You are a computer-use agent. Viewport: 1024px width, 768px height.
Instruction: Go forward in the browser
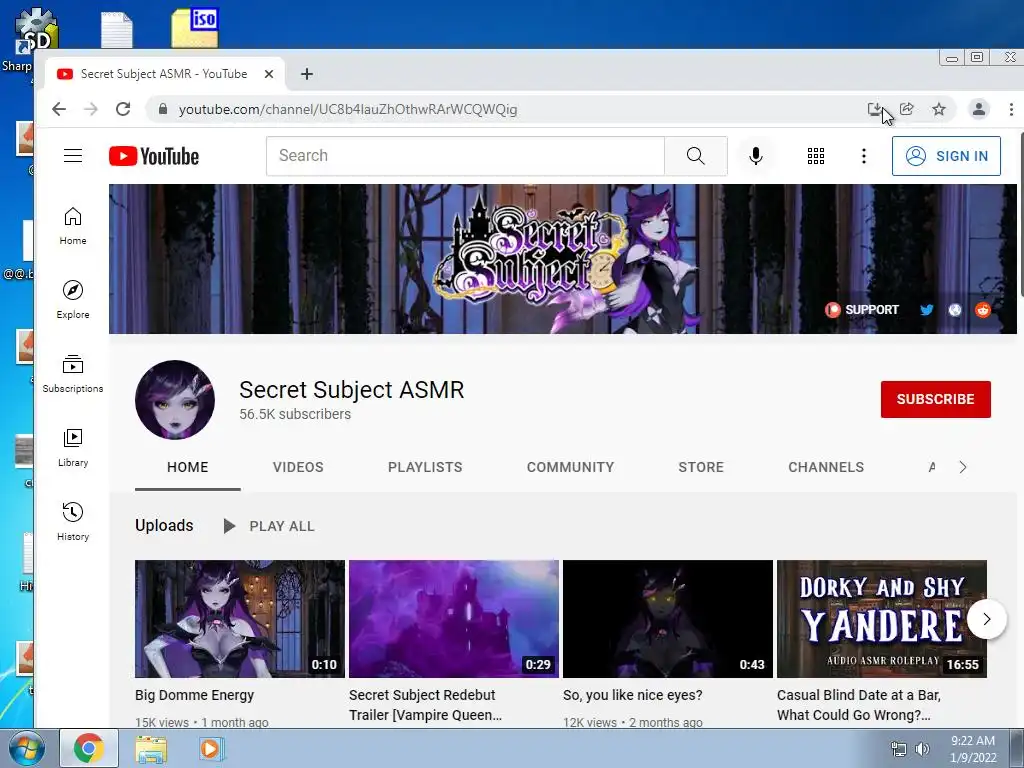point(91,109)
